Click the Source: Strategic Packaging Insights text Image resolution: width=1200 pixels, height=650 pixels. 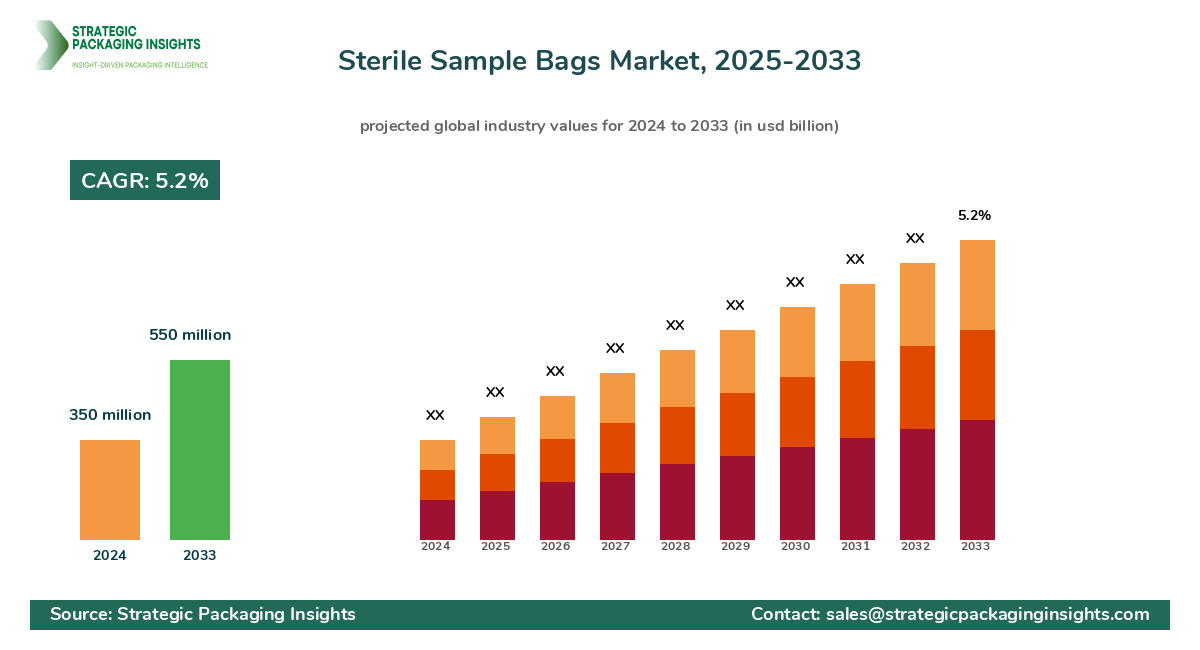click(x=203, y=614)
